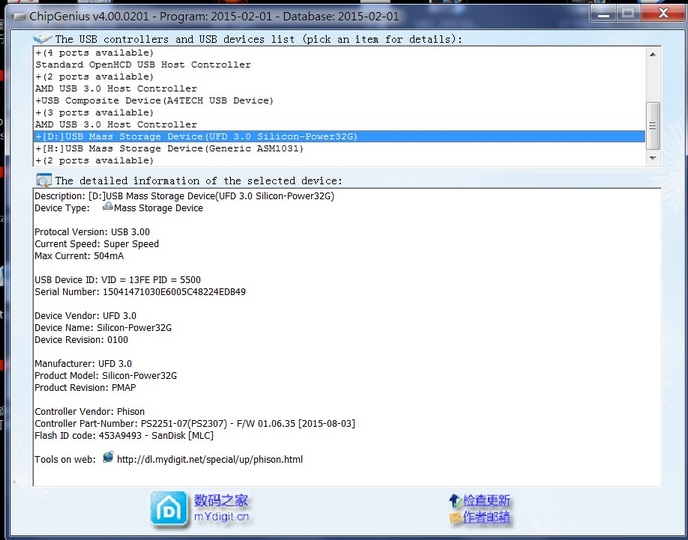This screenshot has height=540, width=688.
Task: Click the VID = 13FE PID = 5500 line
Action: point(118,280)
